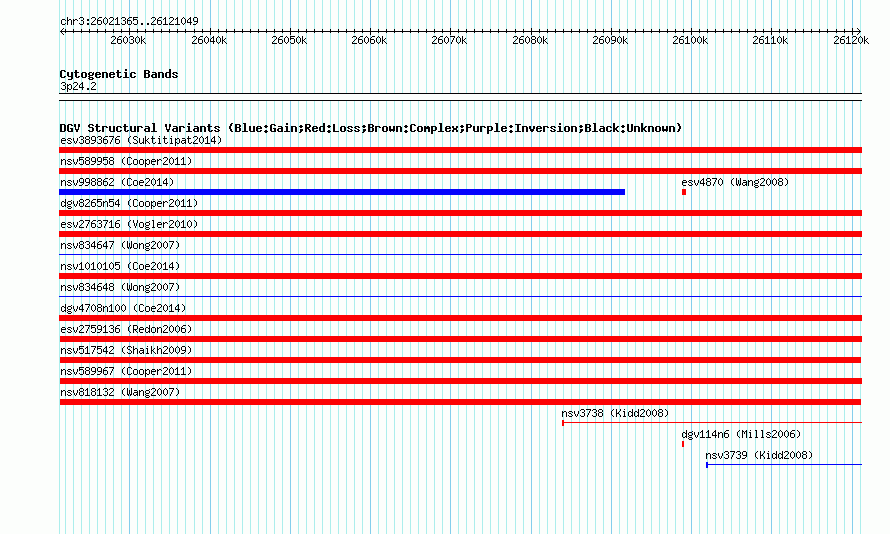The image size is (890, 534).
Task: Click the 26060k ruler tick label
Action: point(369,40)
